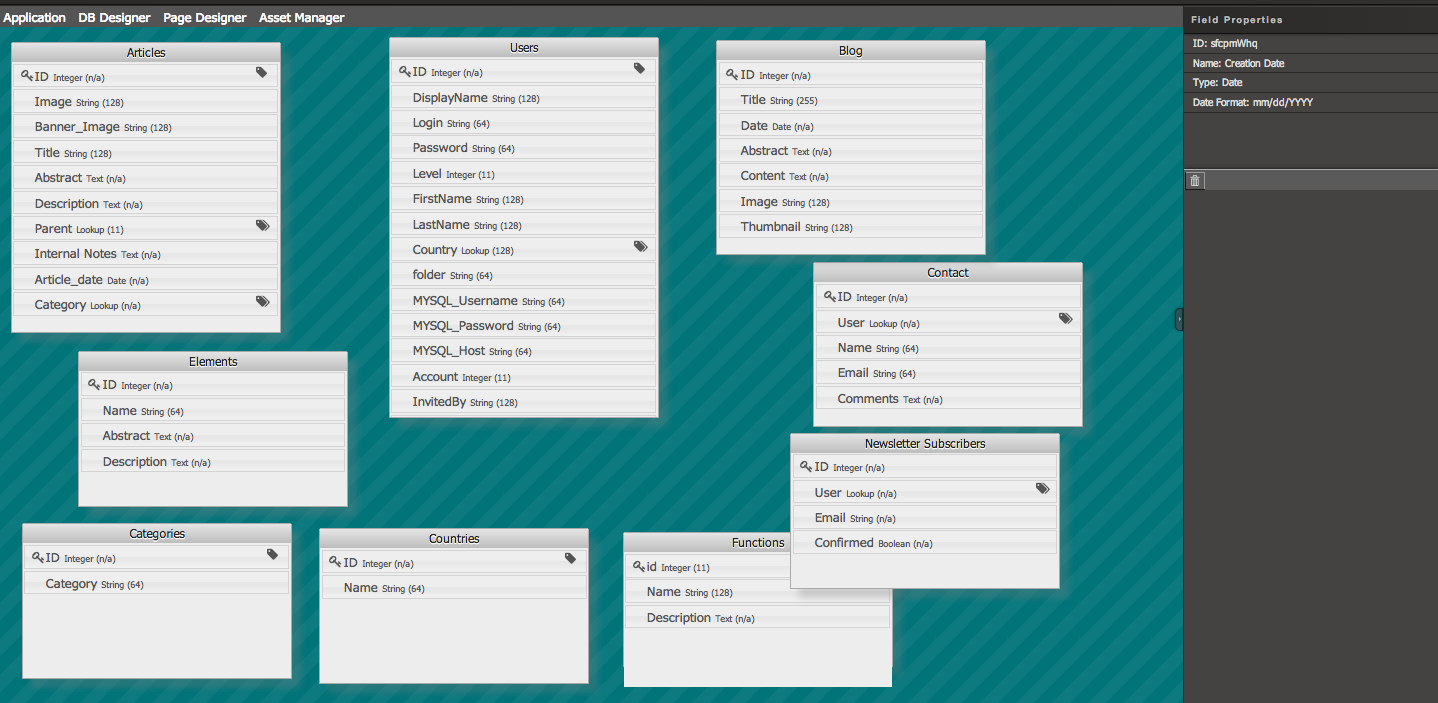Click the tag icon on Articles ID row
Image resolution: width=1438 pixels, height=703 pixels.
click(262, 73)
